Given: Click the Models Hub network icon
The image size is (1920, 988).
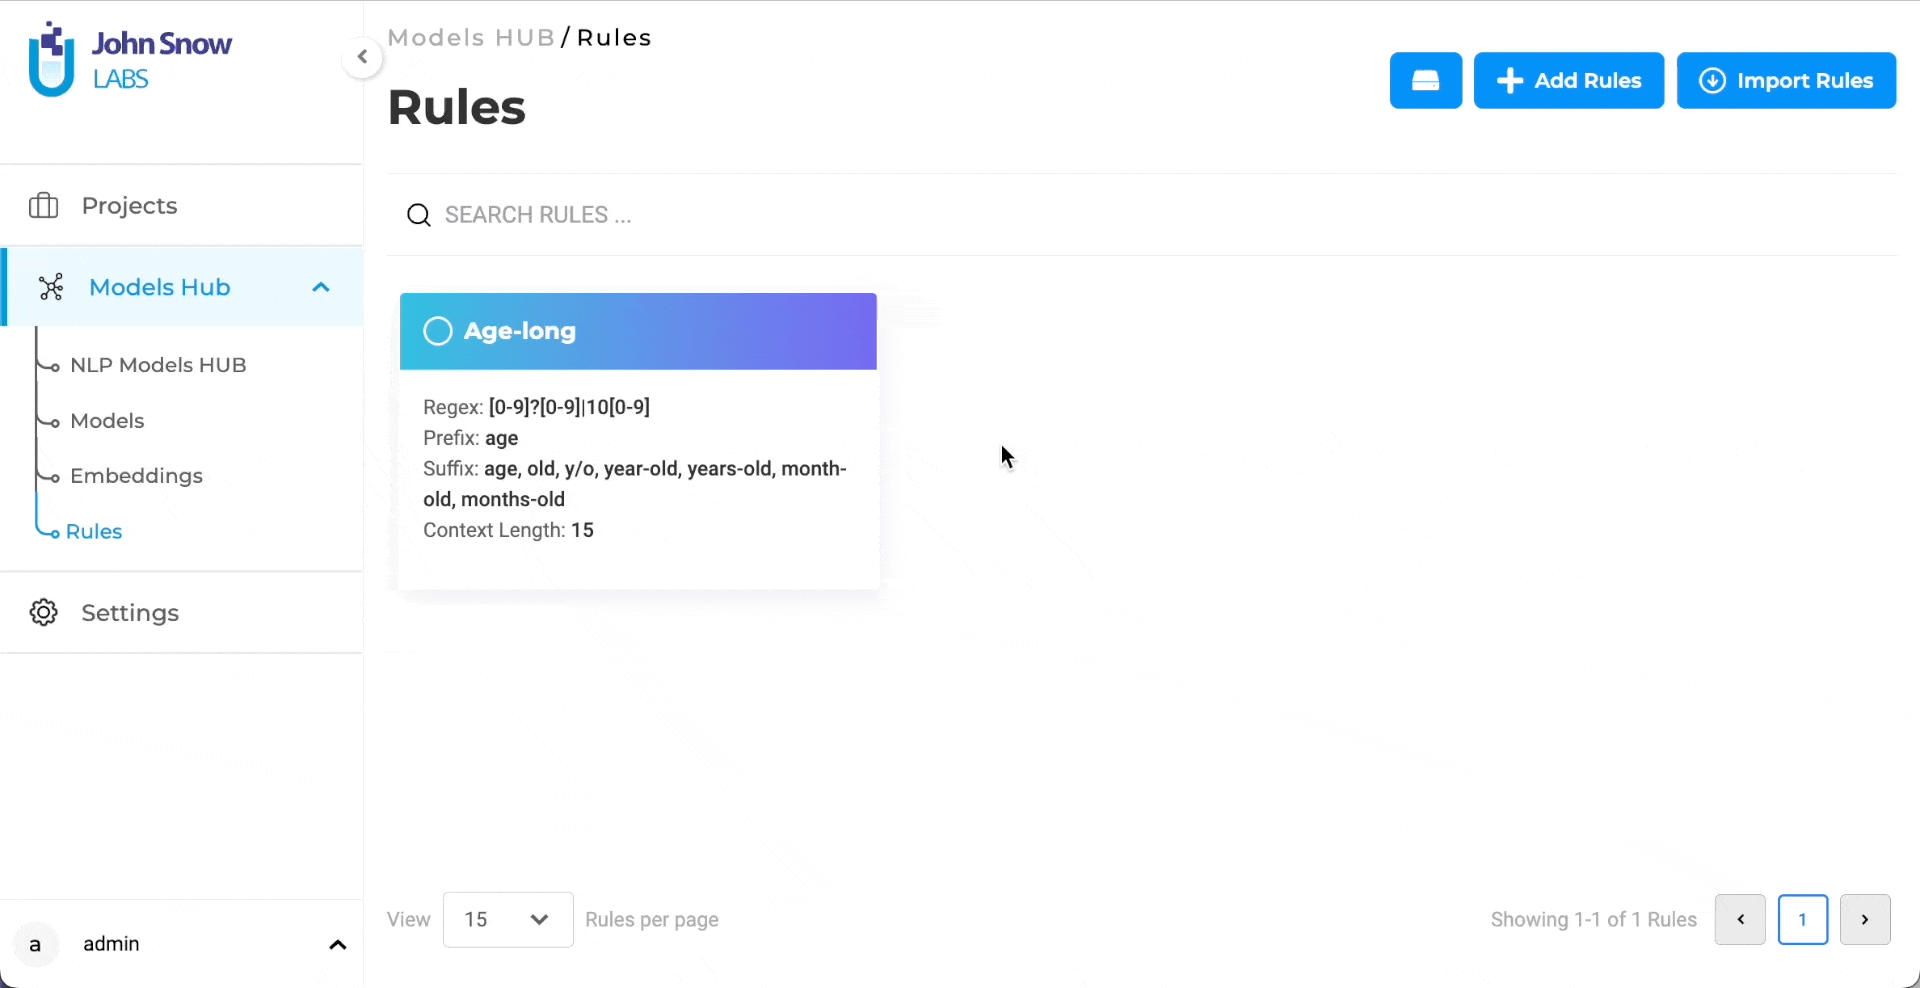Looking at the screenshot, I should 51,287.
